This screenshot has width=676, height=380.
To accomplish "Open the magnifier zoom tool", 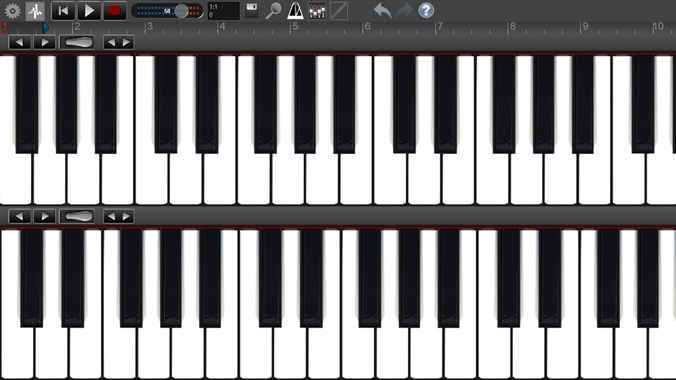I will pyautogui.click(x=273, y=11).
